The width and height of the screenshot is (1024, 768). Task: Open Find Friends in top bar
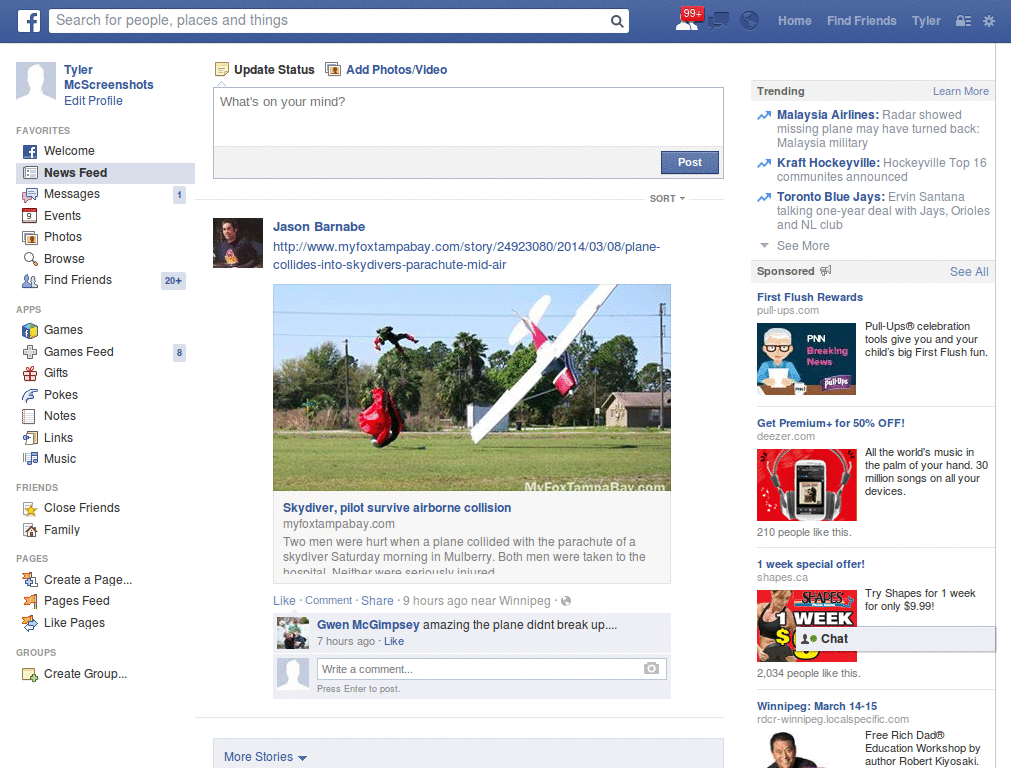861,21
